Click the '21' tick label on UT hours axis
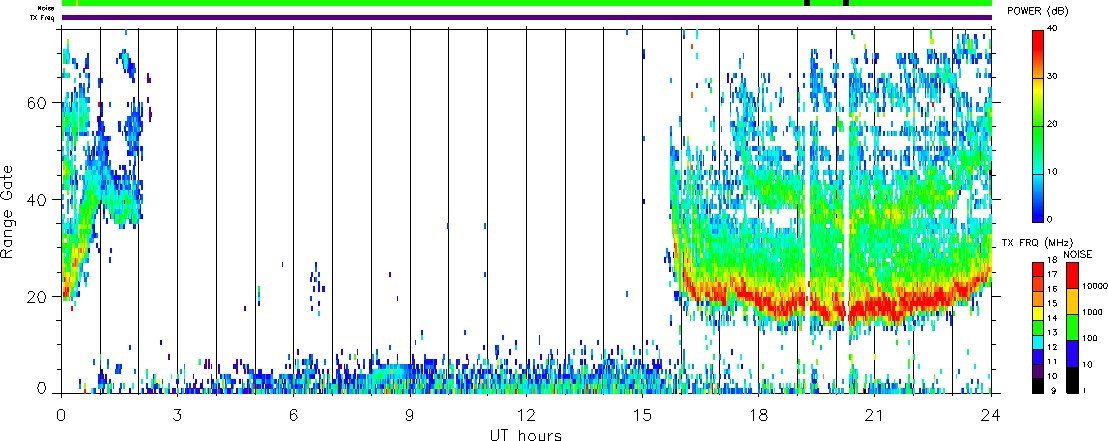The height and width of the screenshot is (441, 1108). 875,414
